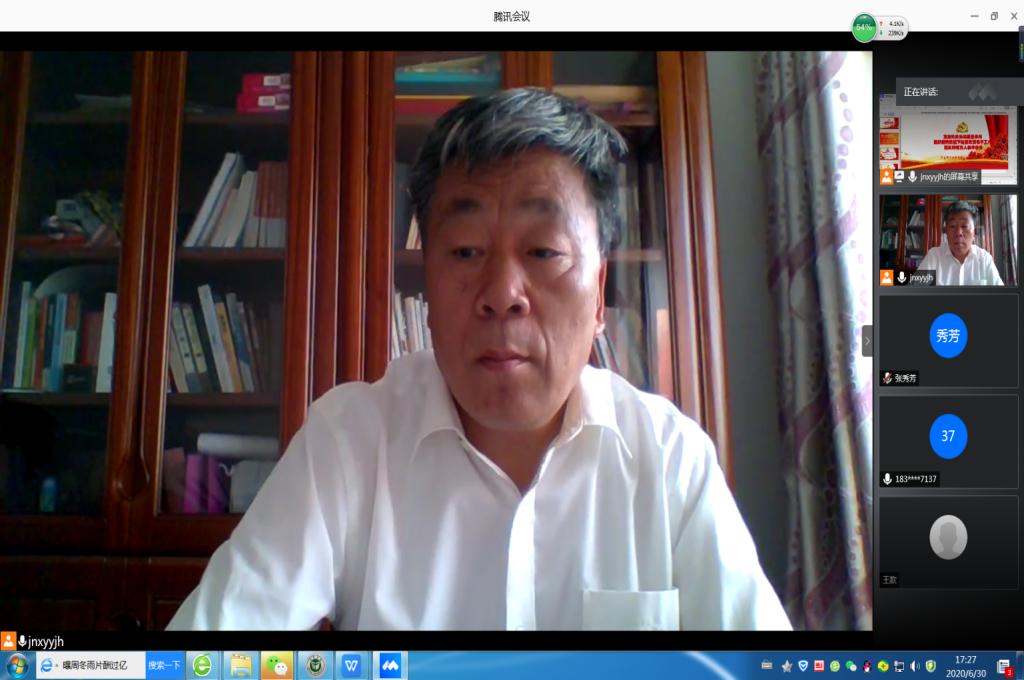Image resolution: width=1024 pixels, height=680 pixels.
Task: Collapse the participant sidebar with the chevron
Action: pyautogui.click(x=867, y=341)
